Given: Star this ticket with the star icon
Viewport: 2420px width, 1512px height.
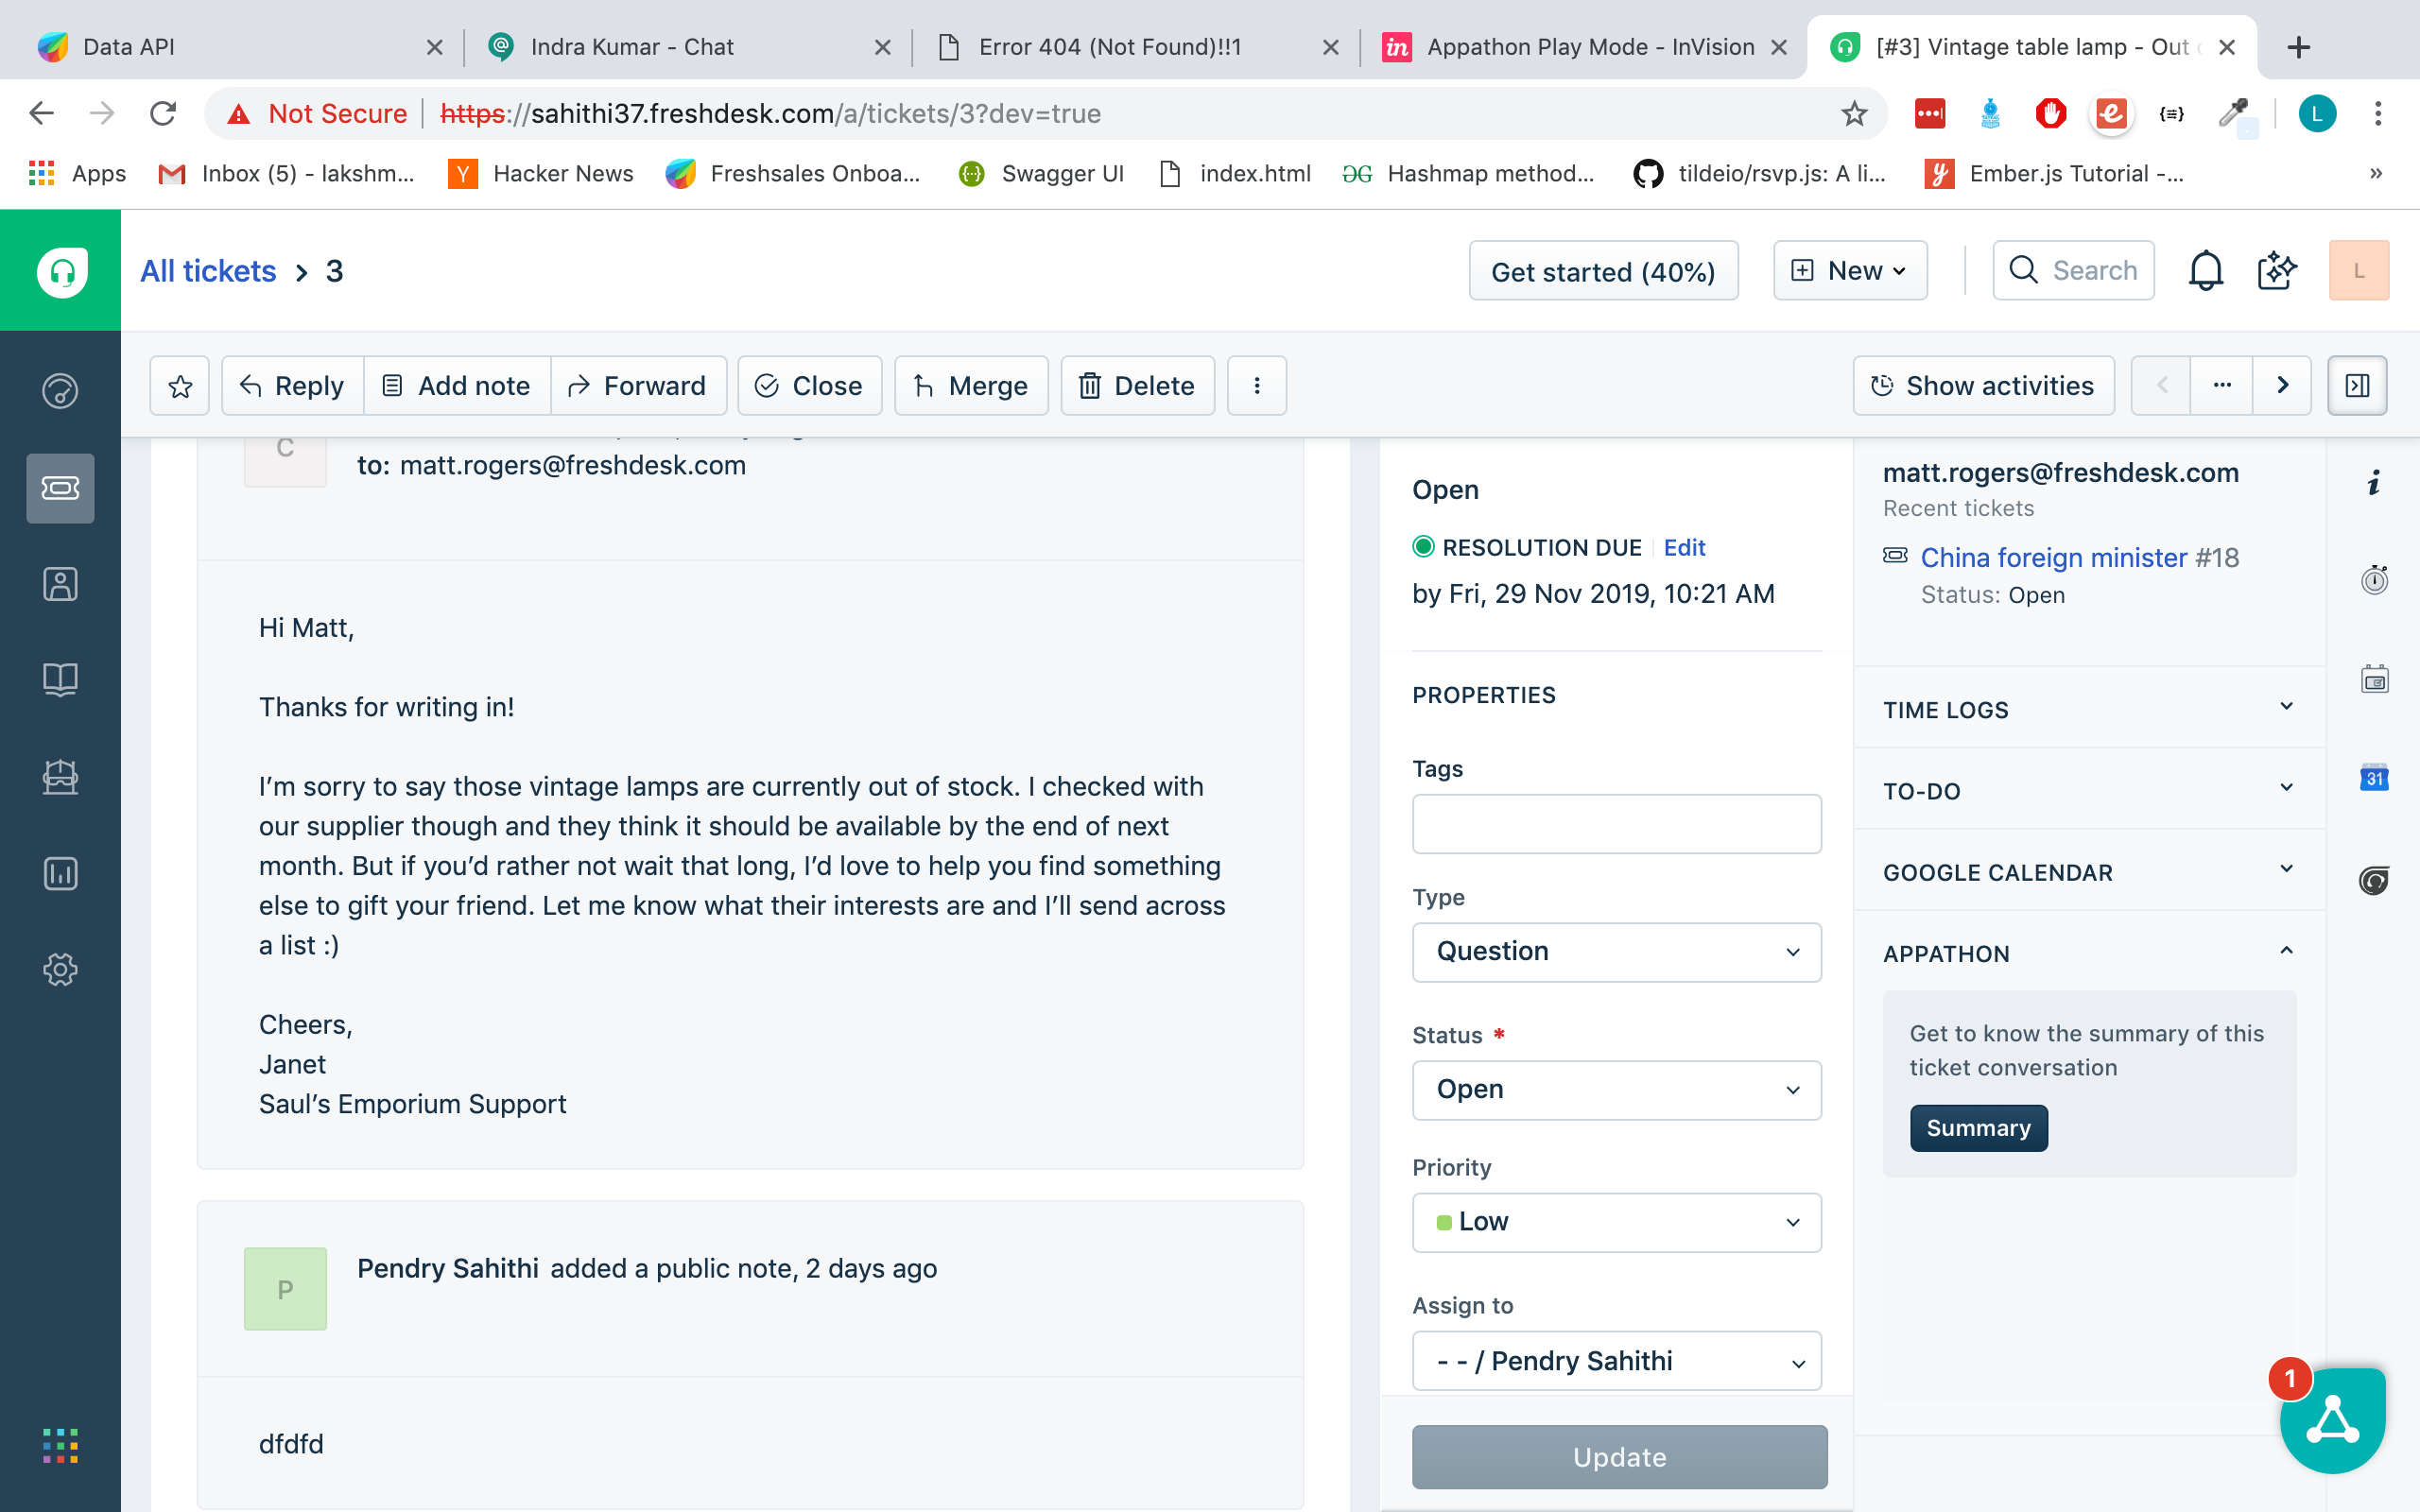Looking at the screenshot, I should (x=180, y=386).
